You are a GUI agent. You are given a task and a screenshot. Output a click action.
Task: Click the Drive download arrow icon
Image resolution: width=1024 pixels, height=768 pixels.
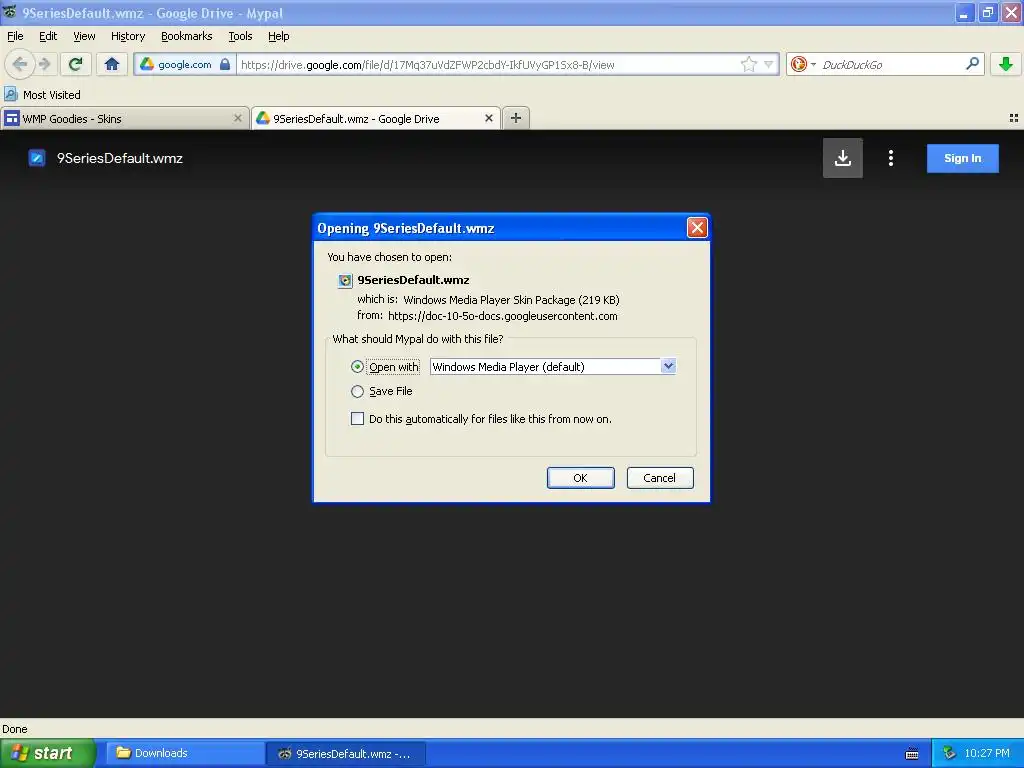(x=842, y=158)
